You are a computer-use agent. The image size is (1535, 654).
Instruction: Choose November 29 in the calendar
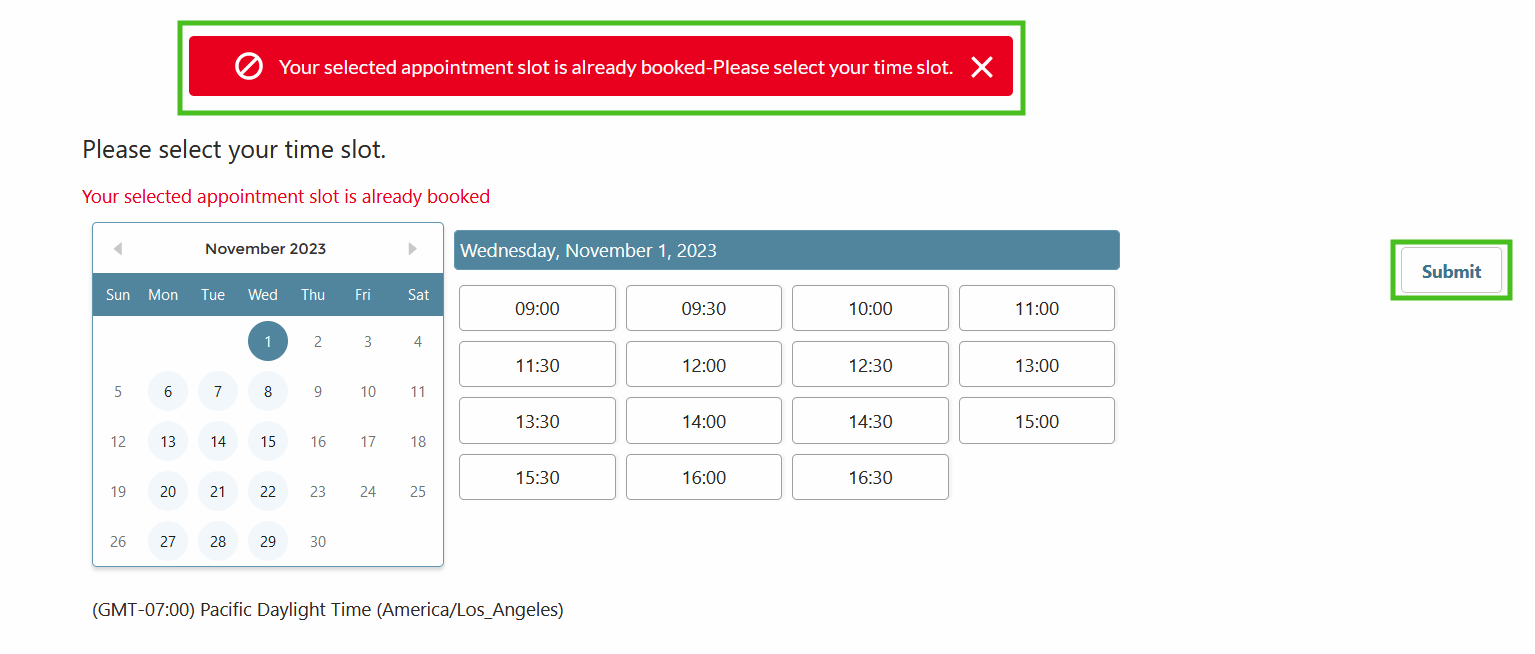pos(268,541)
